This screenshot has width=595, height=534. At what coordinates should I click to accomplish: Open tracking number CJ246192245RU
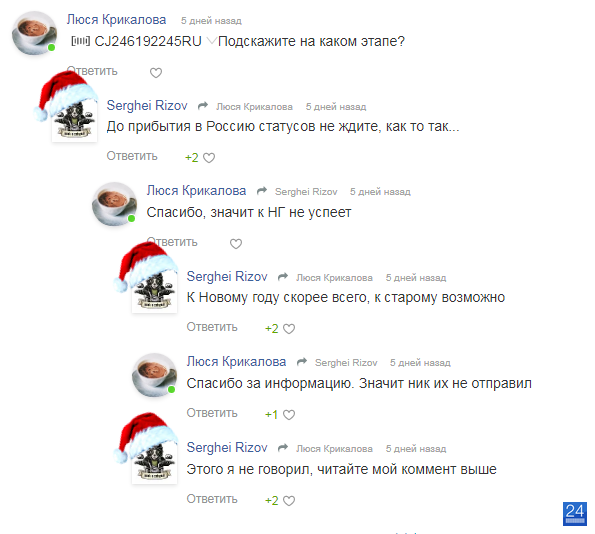(x=148, y=41)
